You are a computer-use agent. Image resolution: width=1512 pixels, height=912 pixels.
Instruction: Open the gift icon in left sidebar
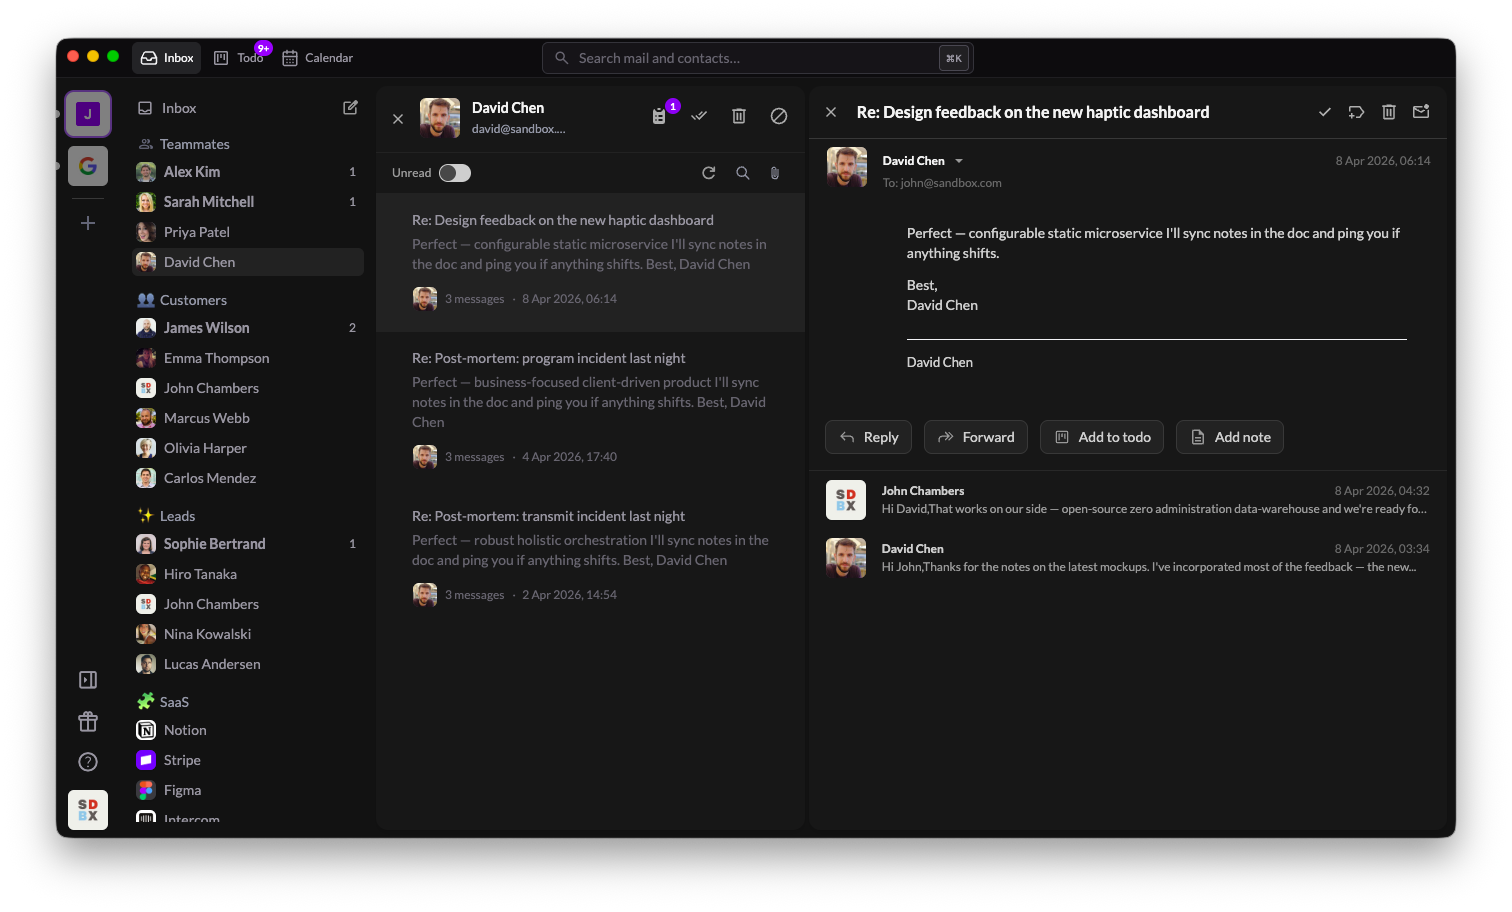(x=88, y=721)
